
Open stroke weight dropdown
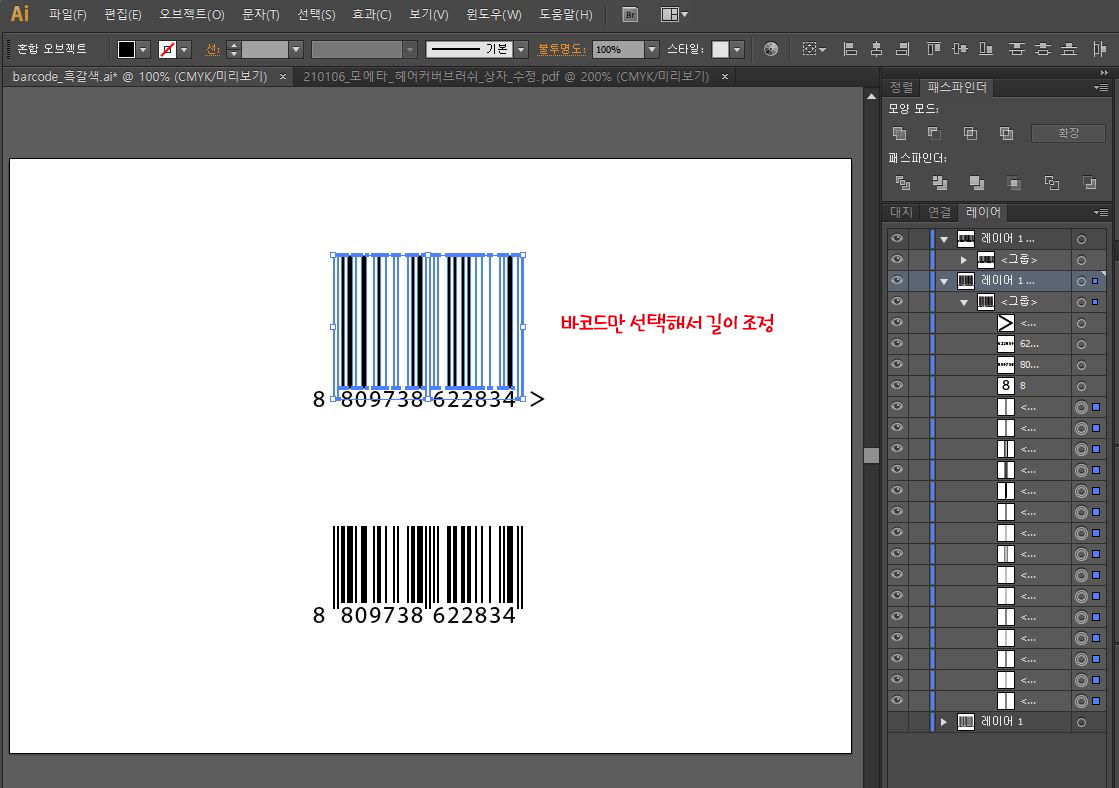click(296, 49)
